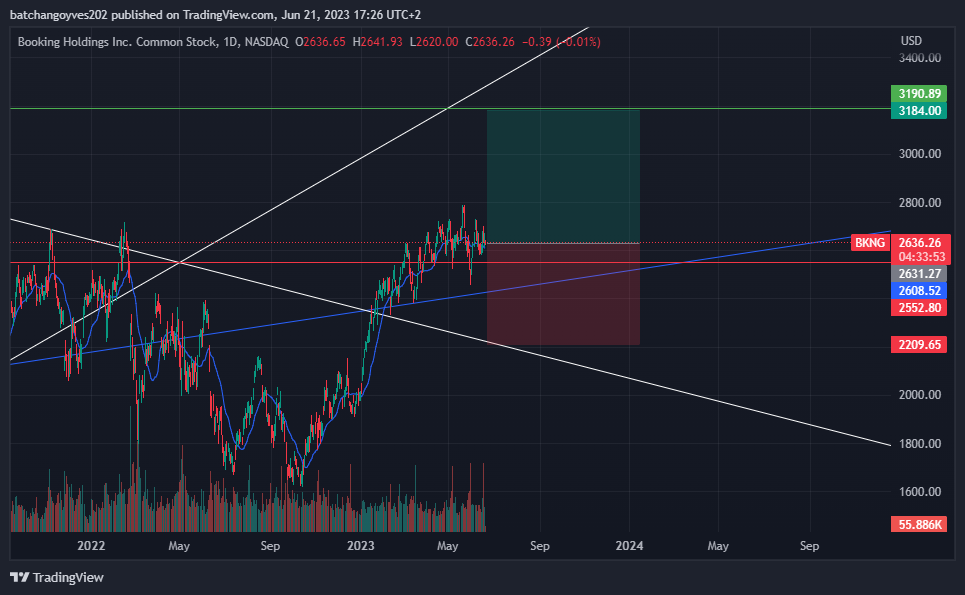965x595 pixels.
Task: Click the 2023 time axis label
Action: (x=361, y=546)
